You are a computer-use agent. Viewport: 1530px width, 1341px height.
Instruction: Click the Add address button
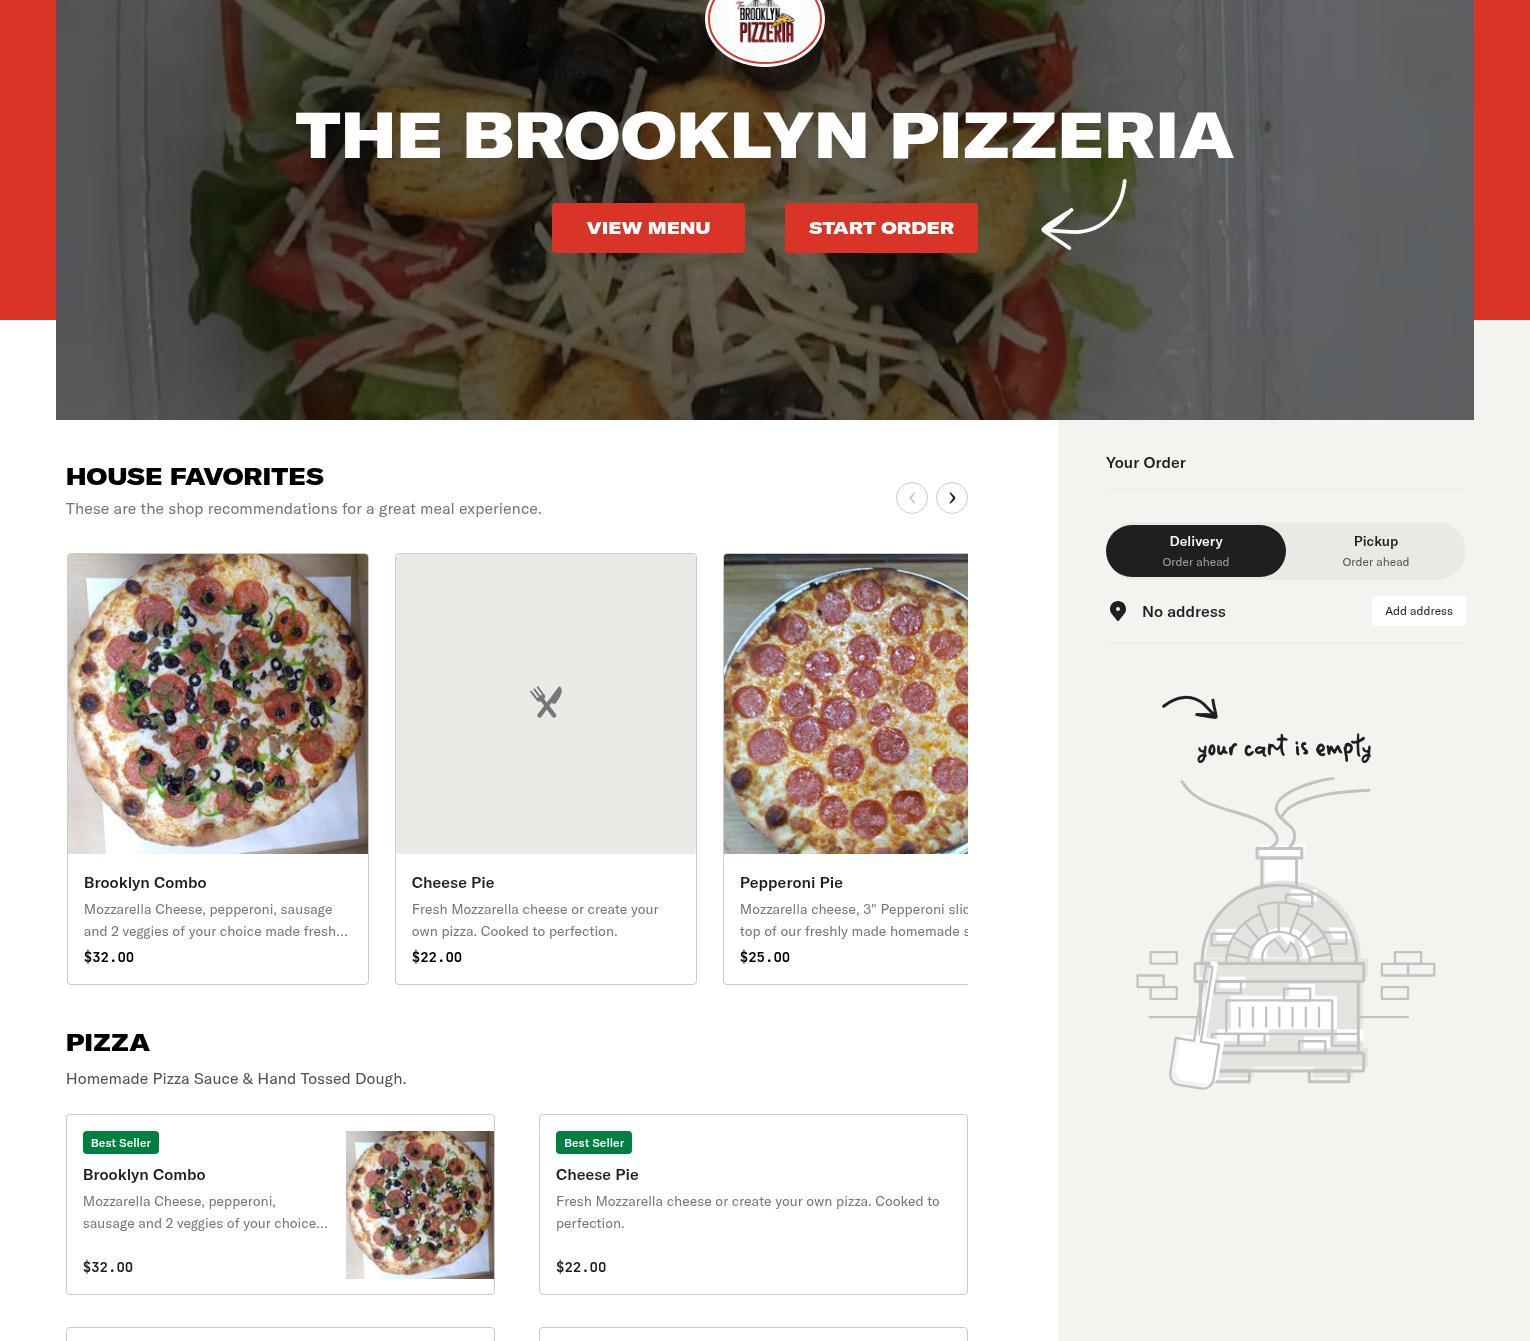tap(1418, 611)
